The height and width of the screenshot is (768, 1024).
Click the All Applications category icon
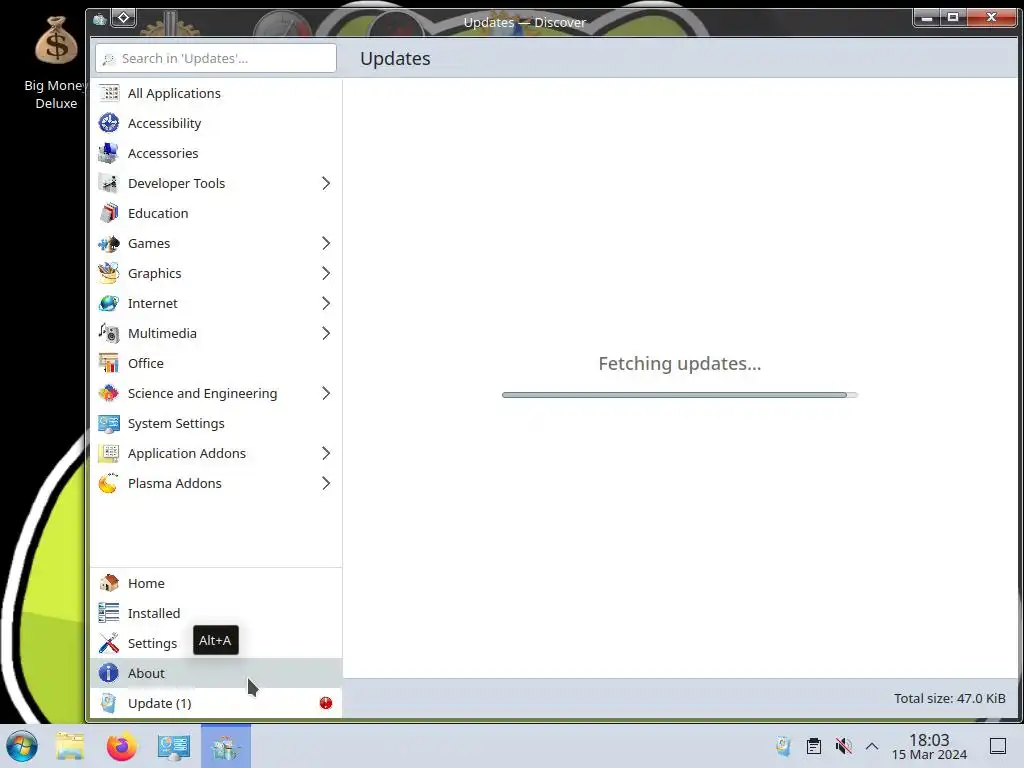click(x=108, y=93)
